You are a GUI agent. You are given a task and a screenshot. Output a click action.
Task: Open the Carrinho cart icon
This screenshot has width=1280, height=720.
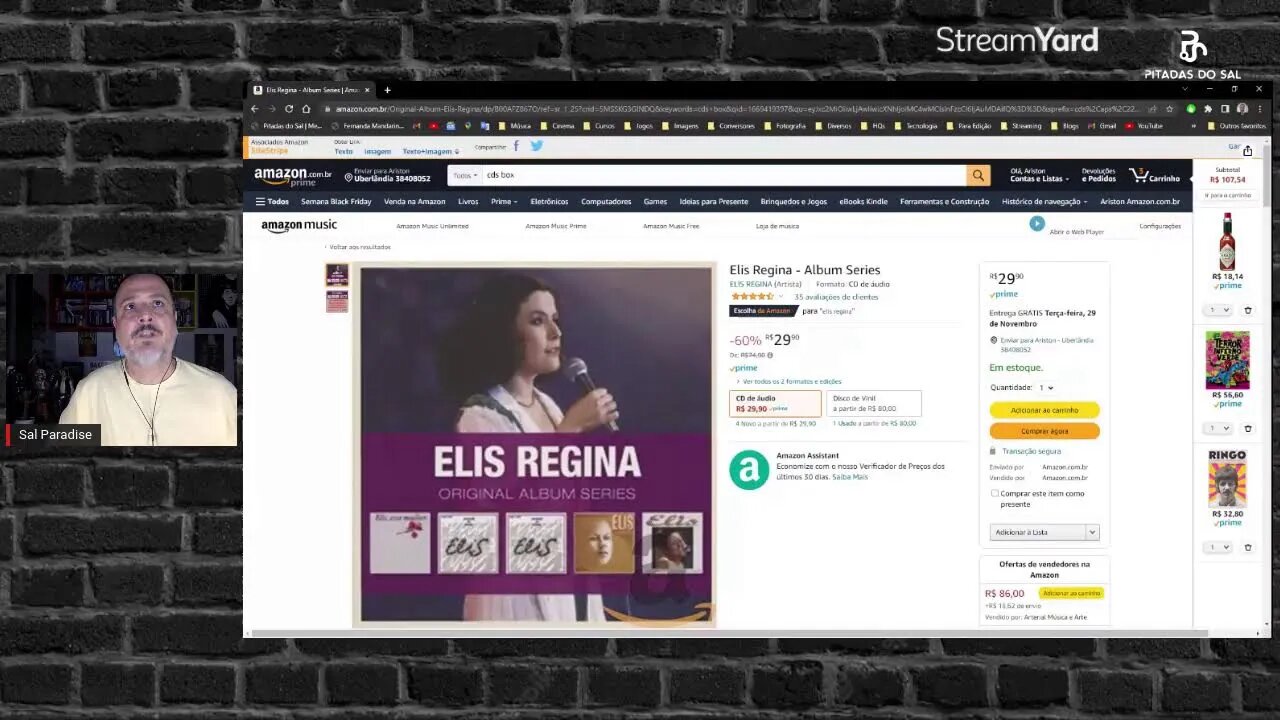[x=1155, y=175]
